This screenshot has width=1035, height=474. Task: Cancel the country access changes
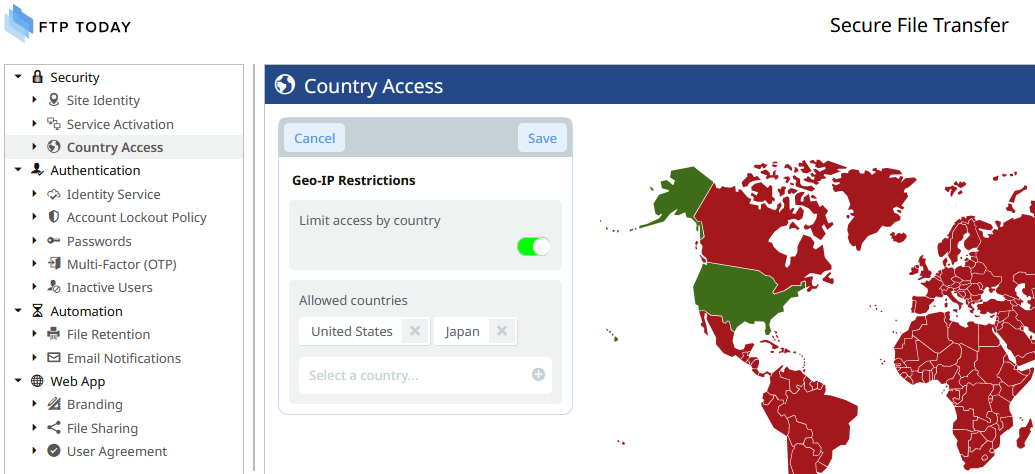tap(315, 138)
